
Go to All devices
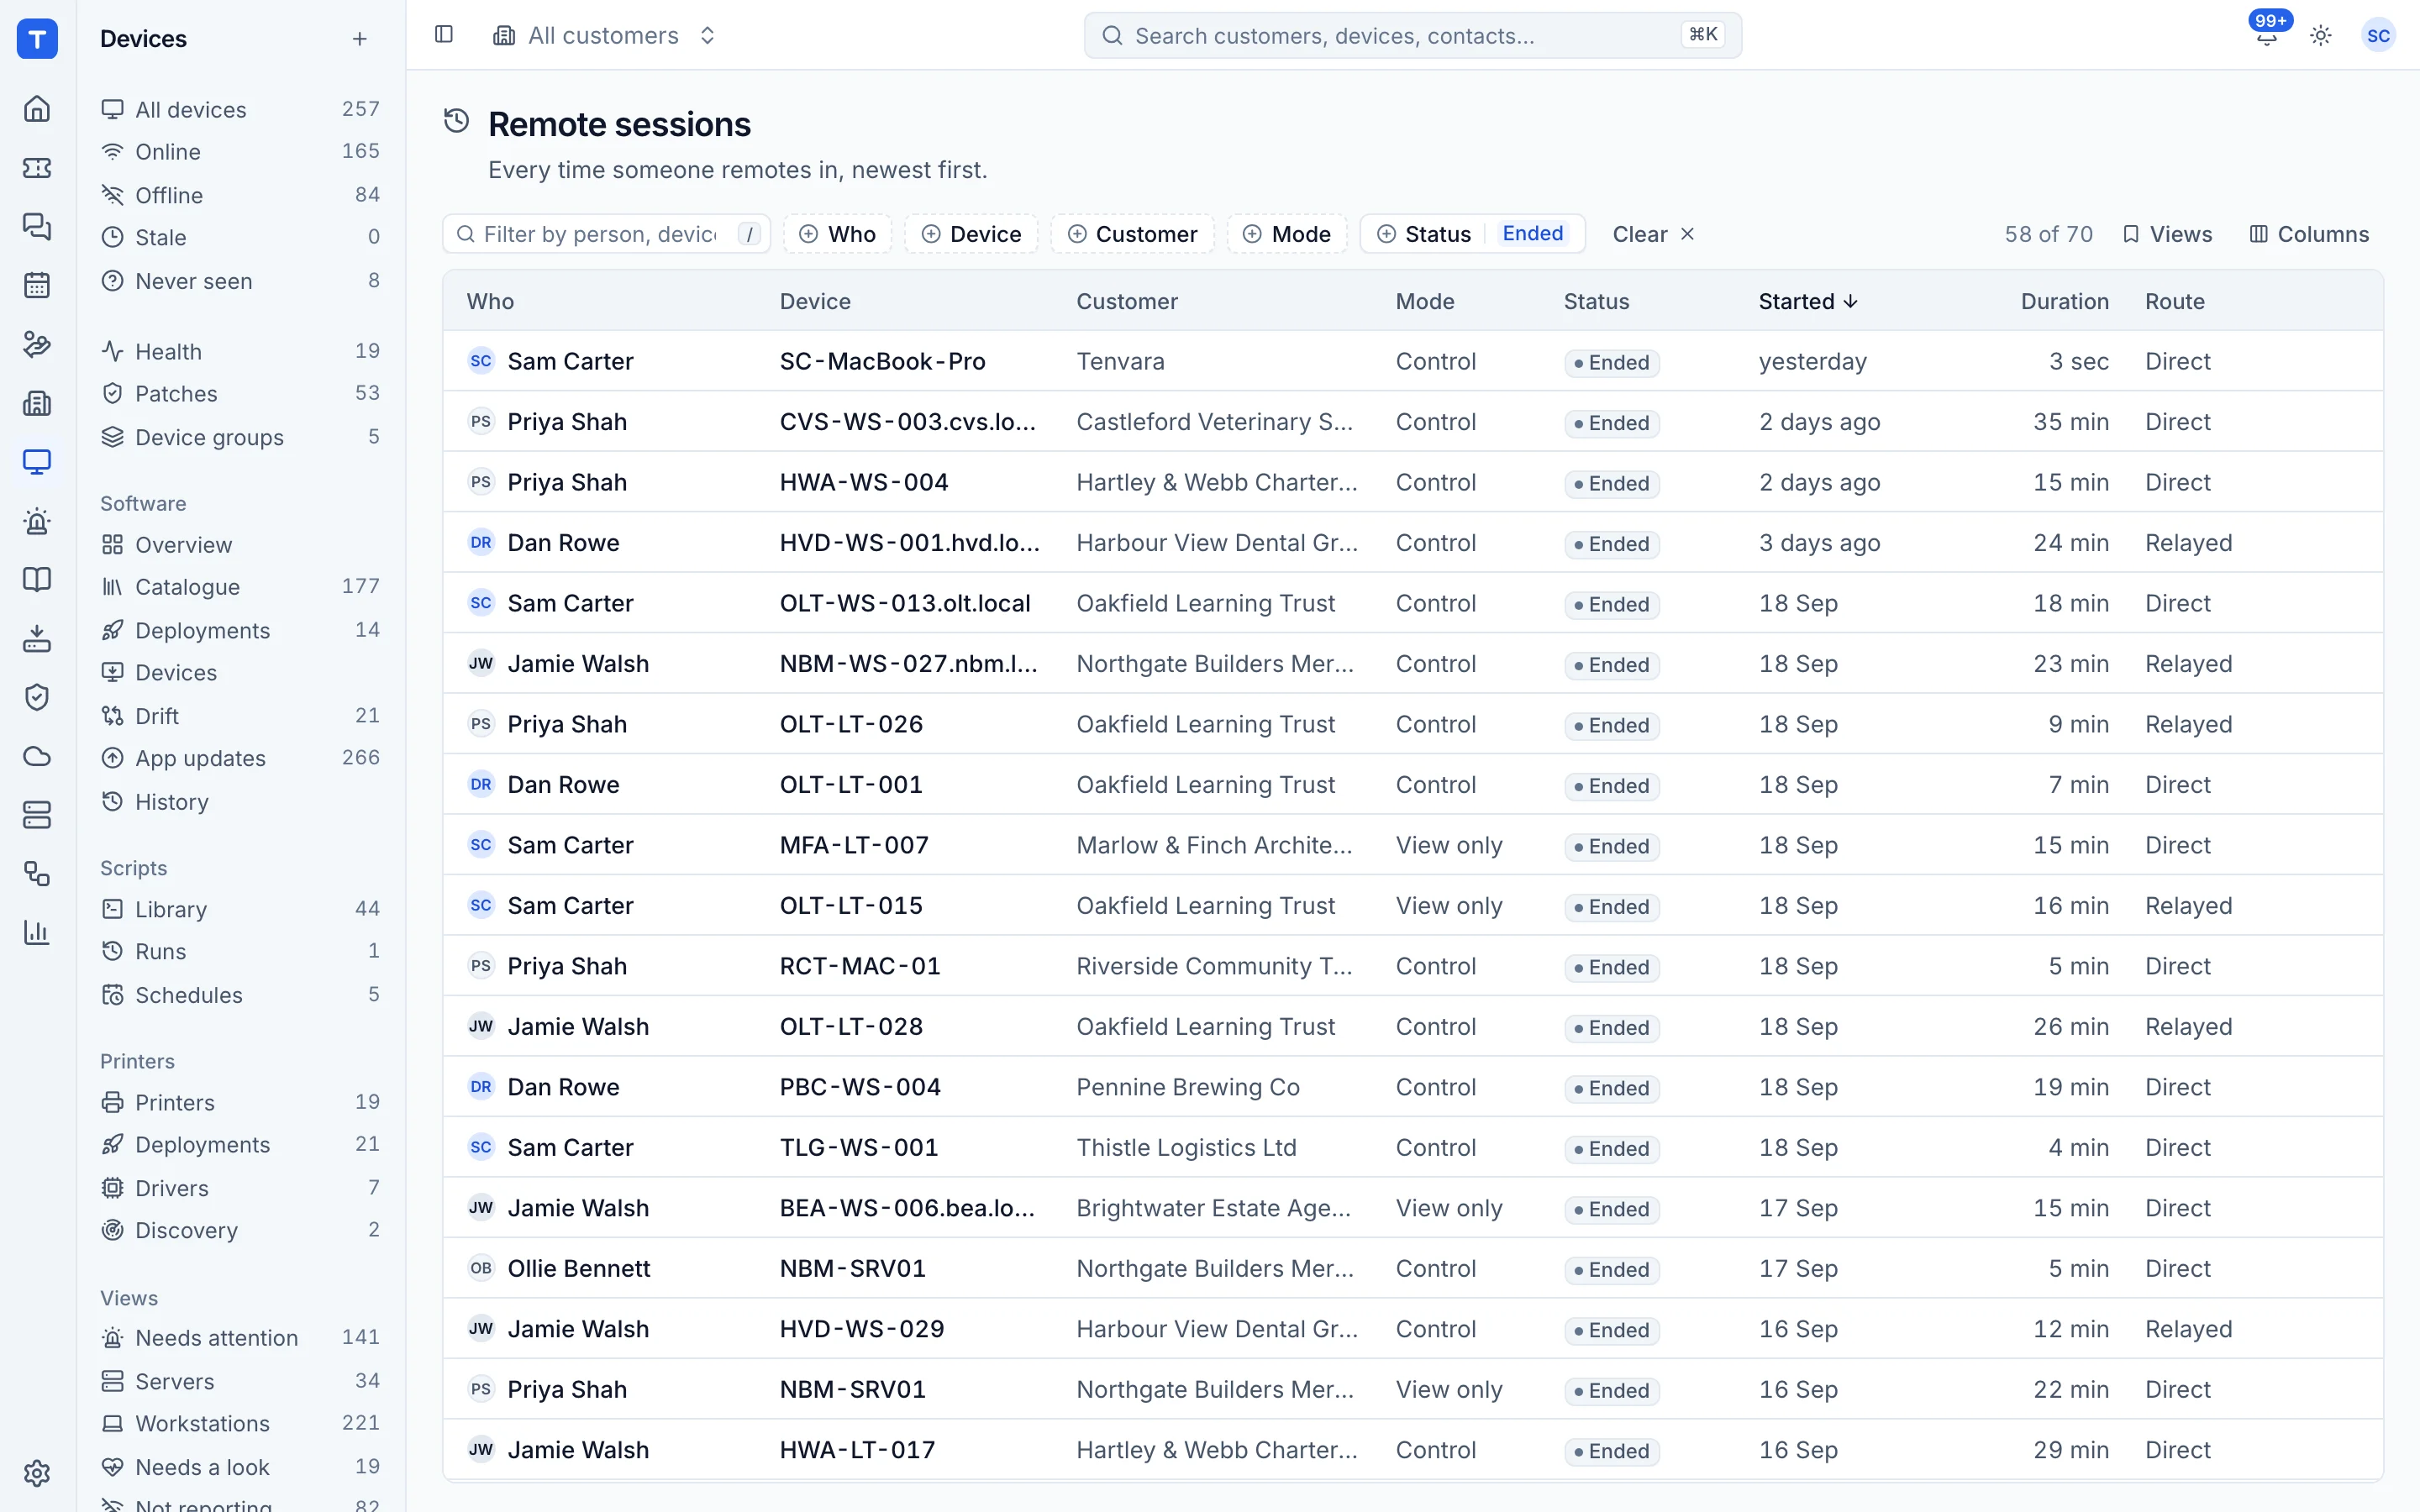pyautogui.click(x=240, y=109)
